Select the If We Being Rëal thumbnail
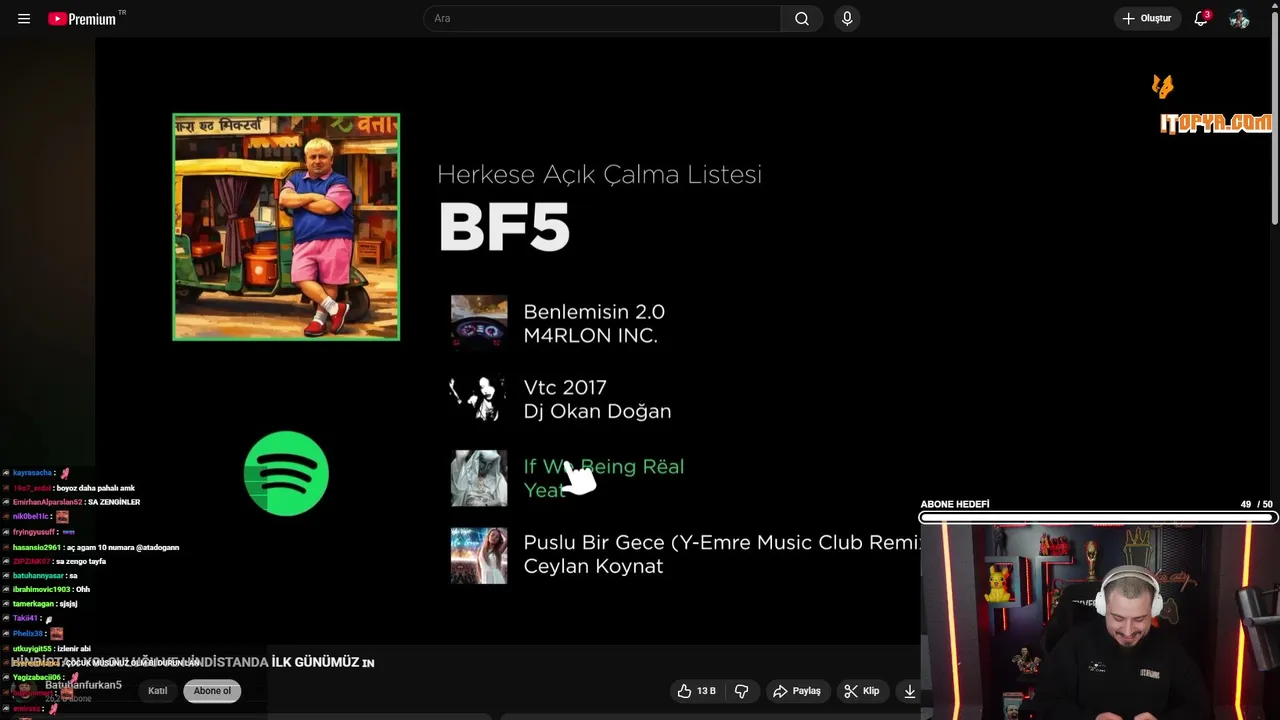The width and height of the screenshot is (1280, 720). coord(479,478)
